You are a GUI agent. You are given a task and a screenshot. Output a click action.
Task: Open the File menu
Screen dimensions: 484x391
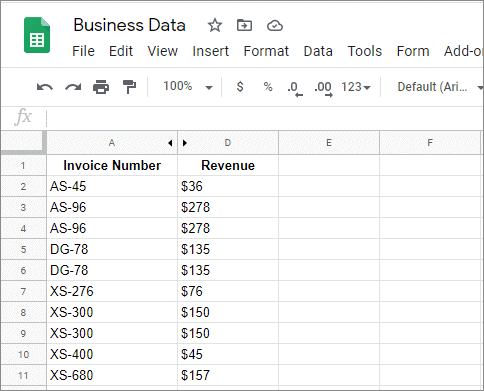[x=83, y=51]
